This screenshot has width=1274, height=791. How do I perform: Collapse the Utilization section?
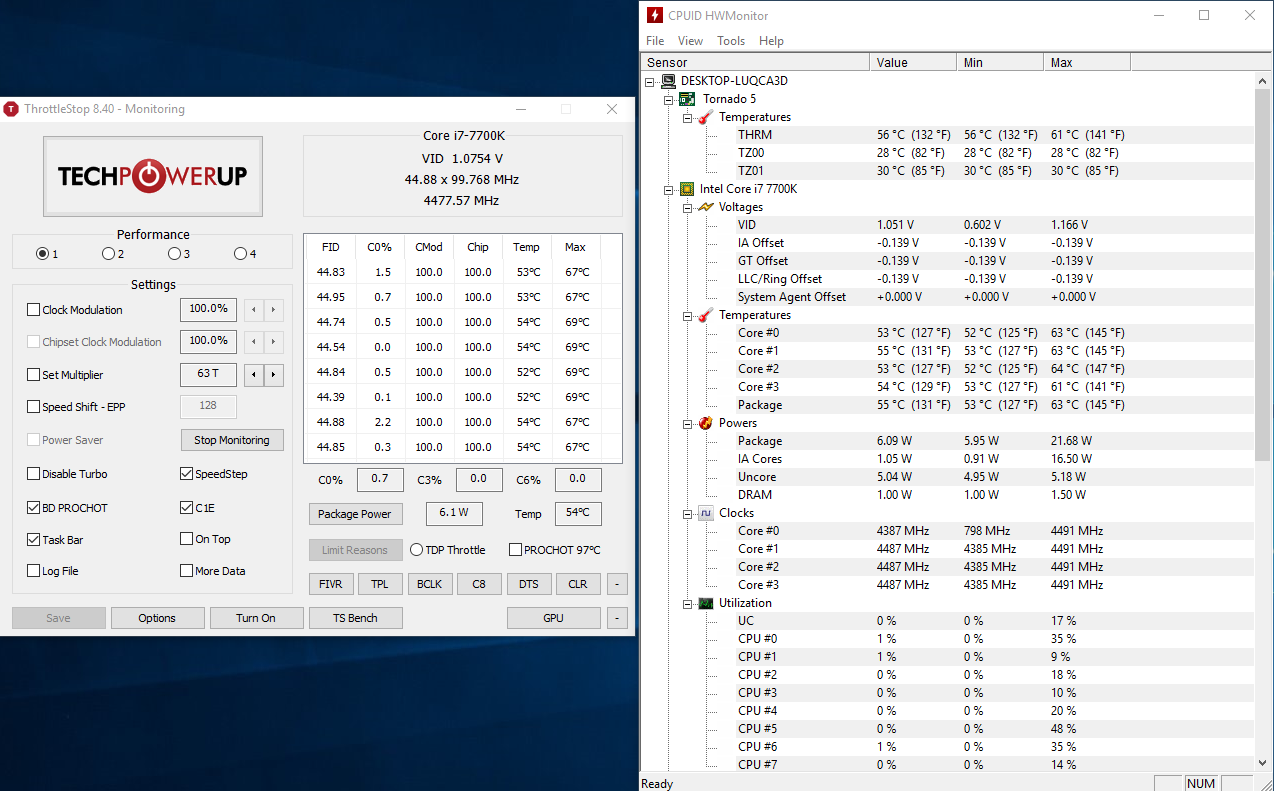687,603
